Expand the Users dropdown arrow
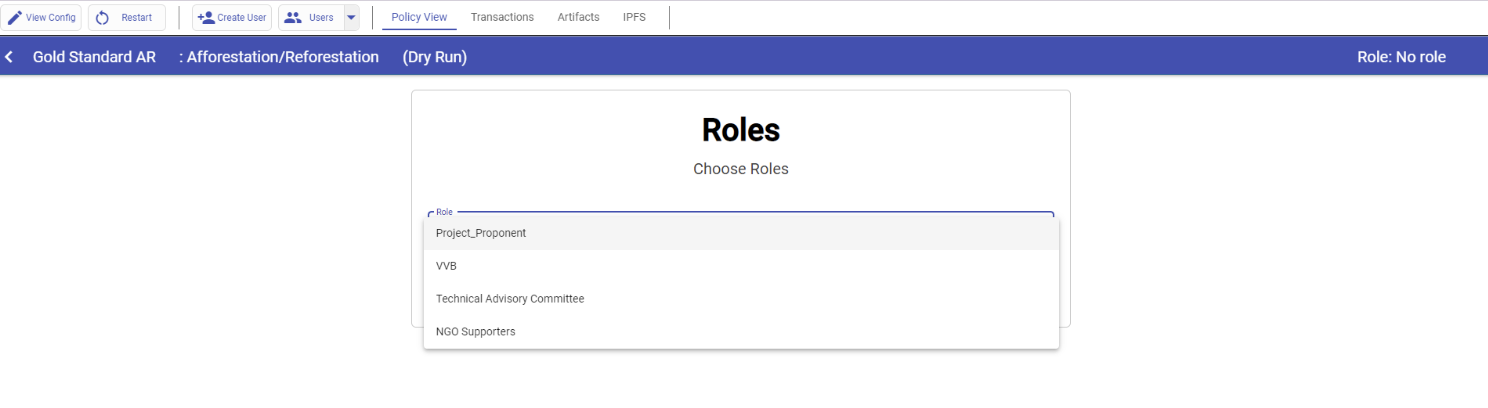 click(351, 18)
